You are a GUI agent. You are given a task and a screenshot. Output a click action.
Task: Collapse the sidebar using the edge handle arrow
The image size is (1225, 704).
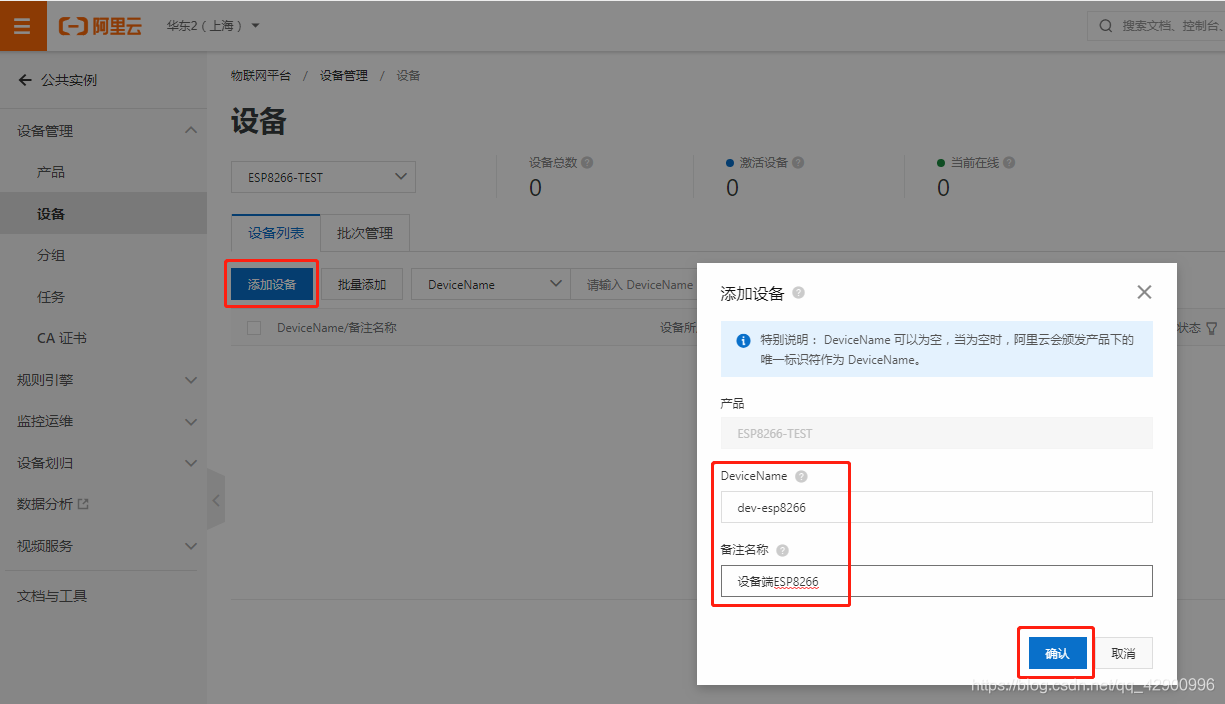[216, 500]
